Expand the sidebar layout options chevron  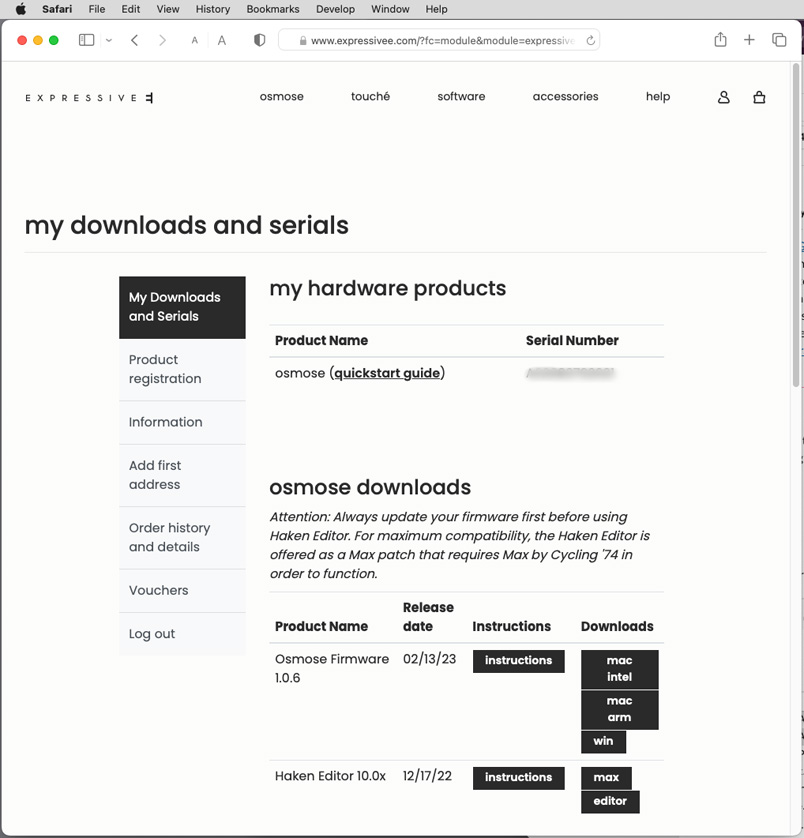tap(108, 40)
